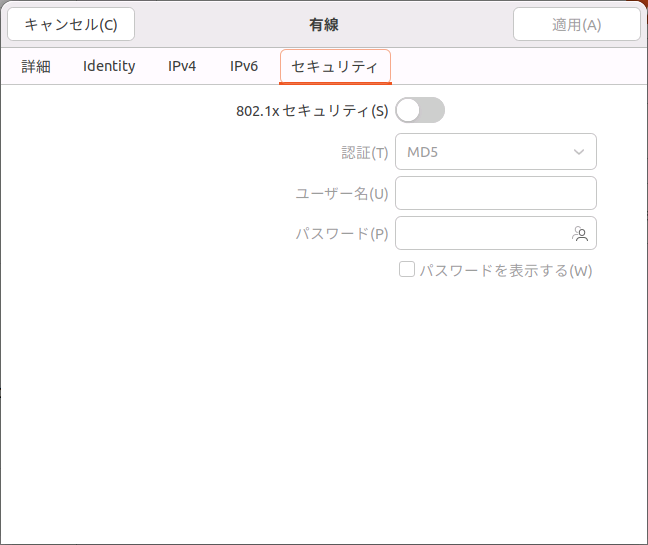Focus the ユーザー名 input field
648x545 pixels.
pos(496,193)
